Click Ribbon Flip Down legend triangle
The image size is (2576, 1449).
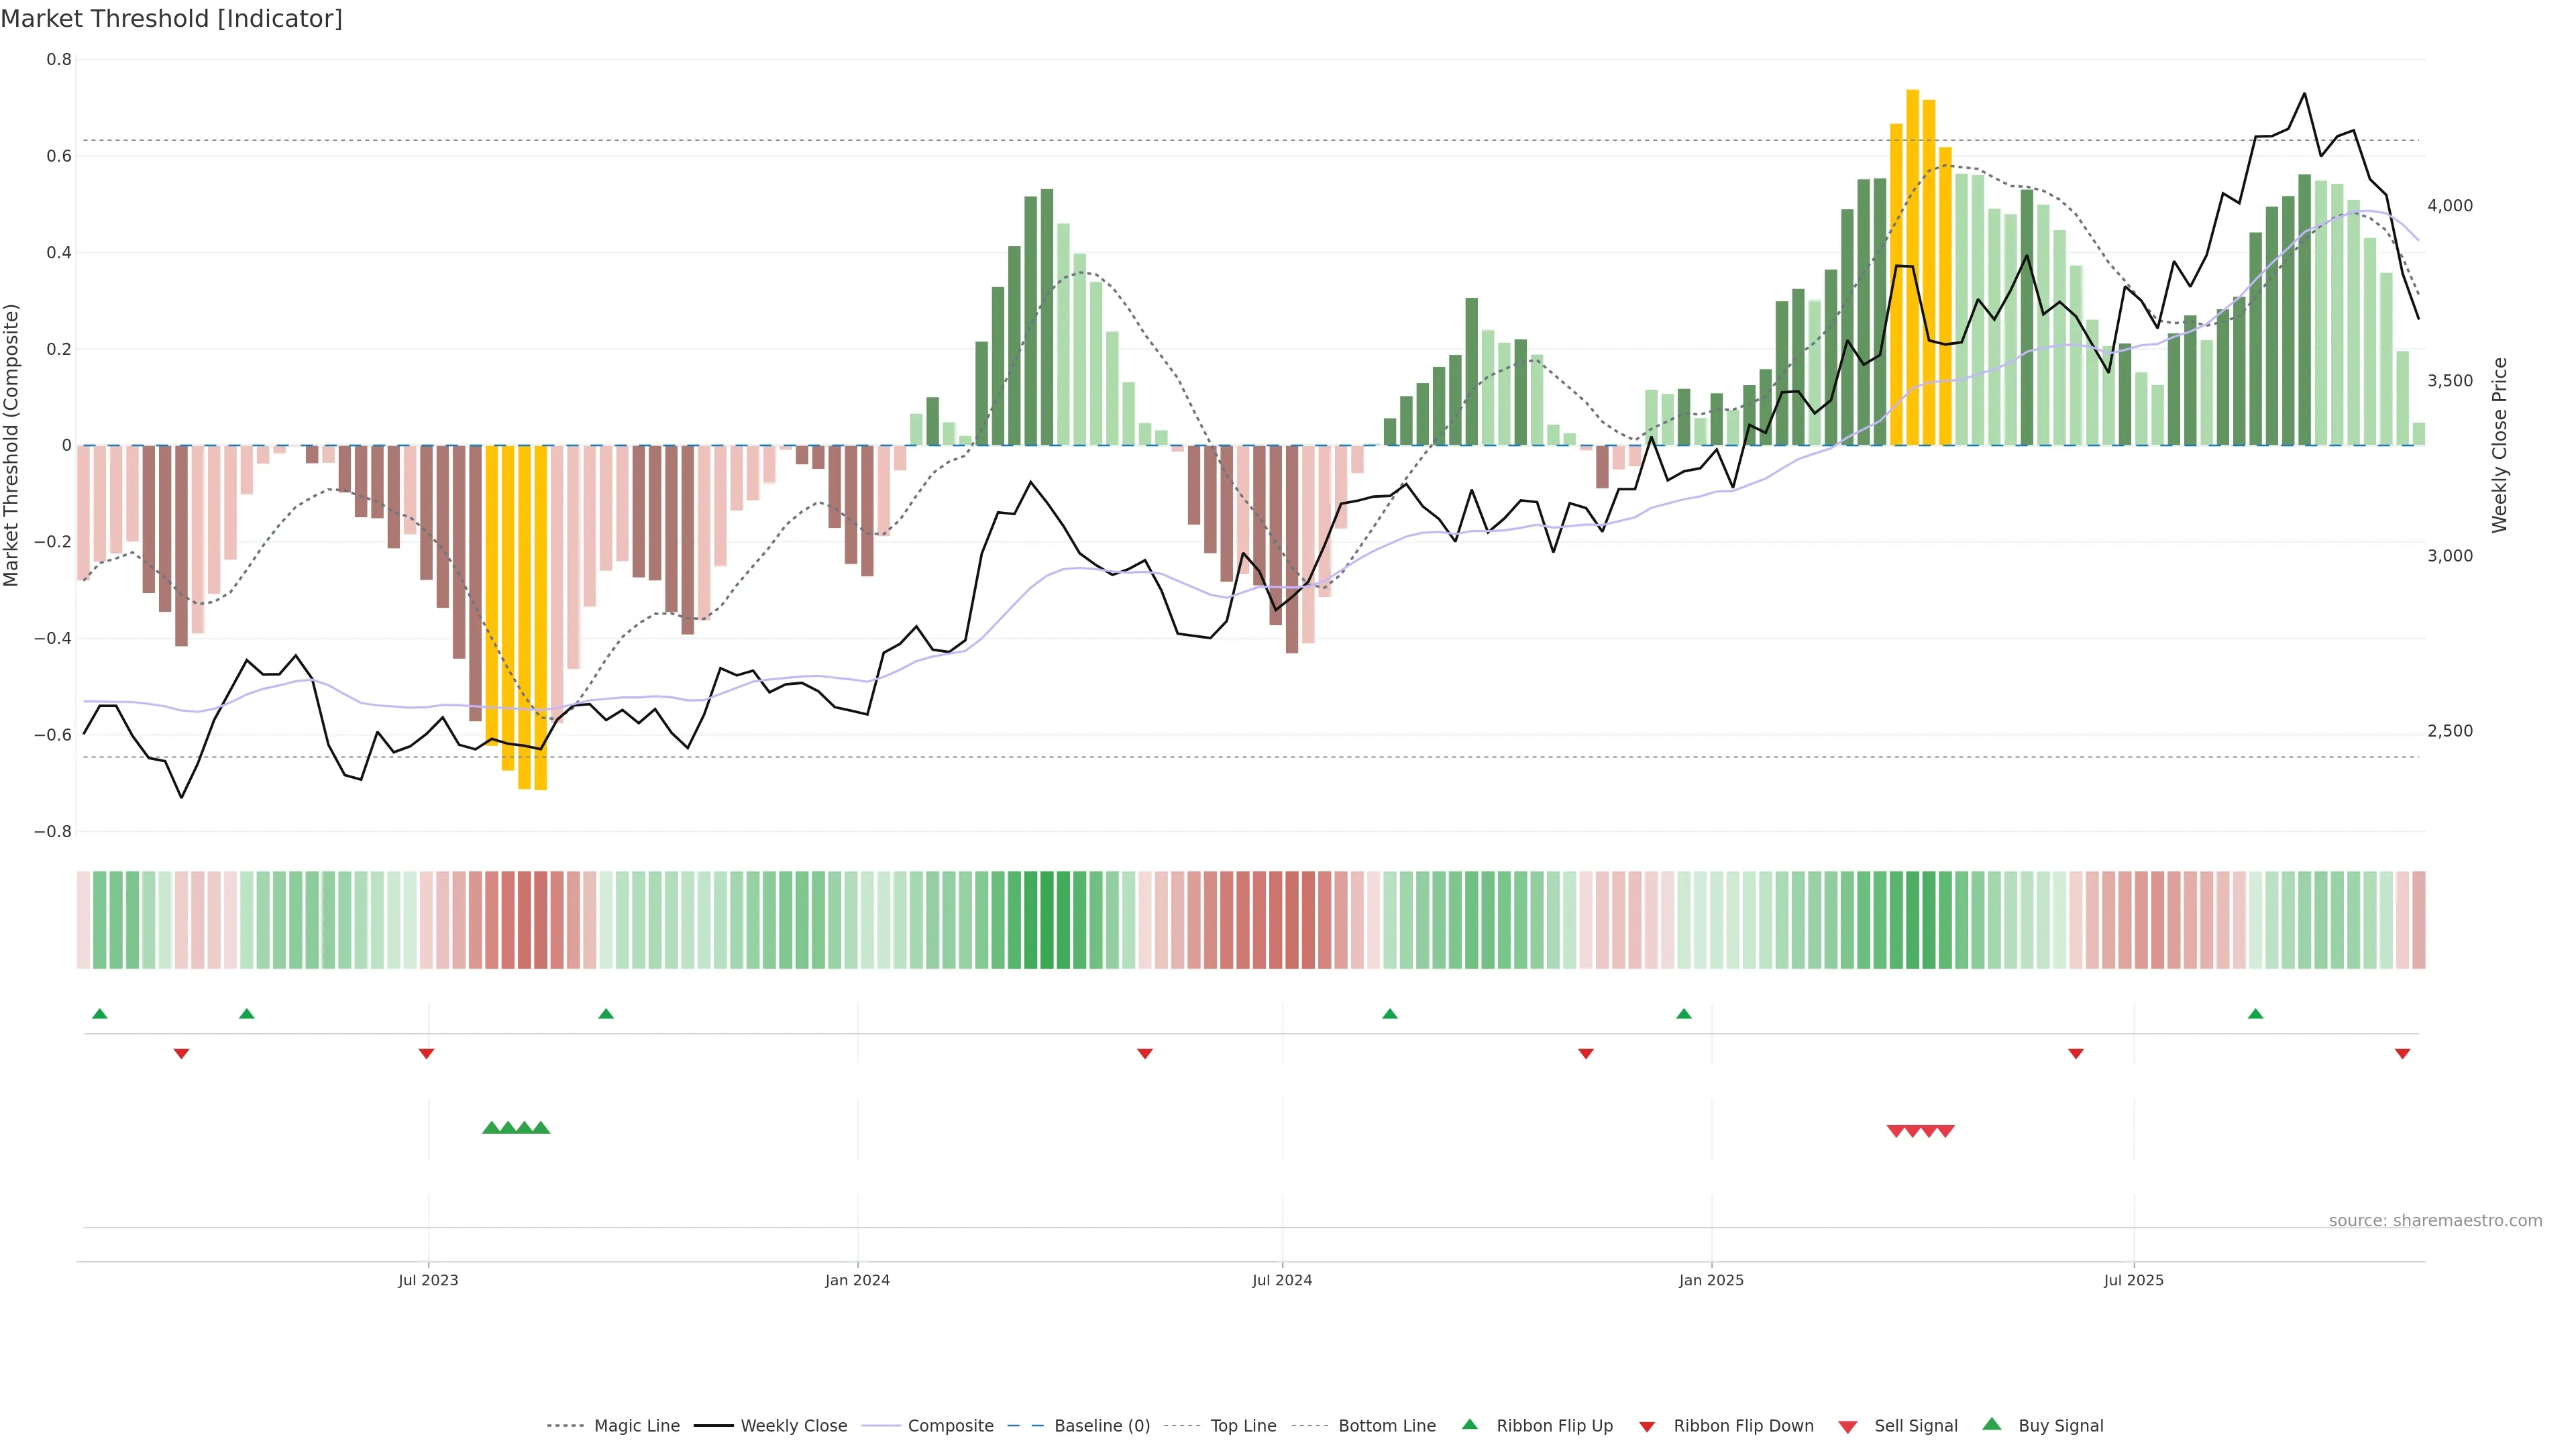pos(1647,1427)
